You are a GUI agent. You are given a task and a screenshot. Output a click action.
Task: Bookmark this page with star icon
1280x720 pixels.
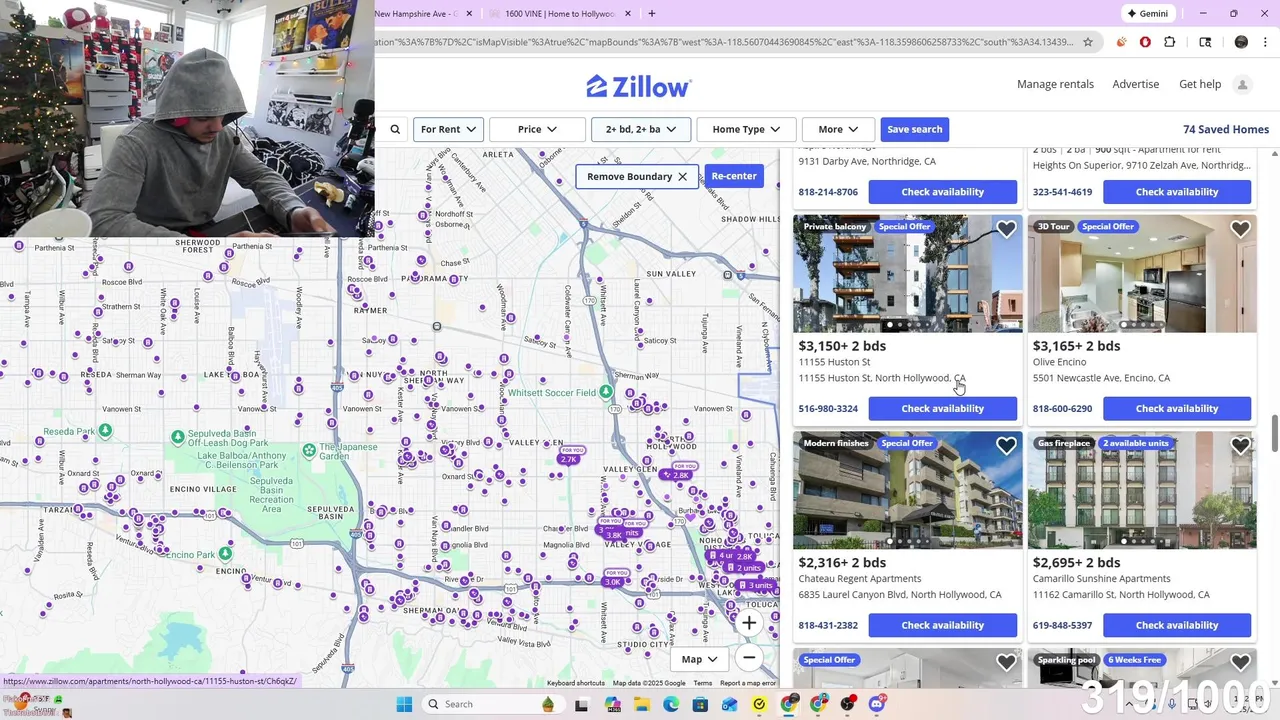[x=1088, y=42]
